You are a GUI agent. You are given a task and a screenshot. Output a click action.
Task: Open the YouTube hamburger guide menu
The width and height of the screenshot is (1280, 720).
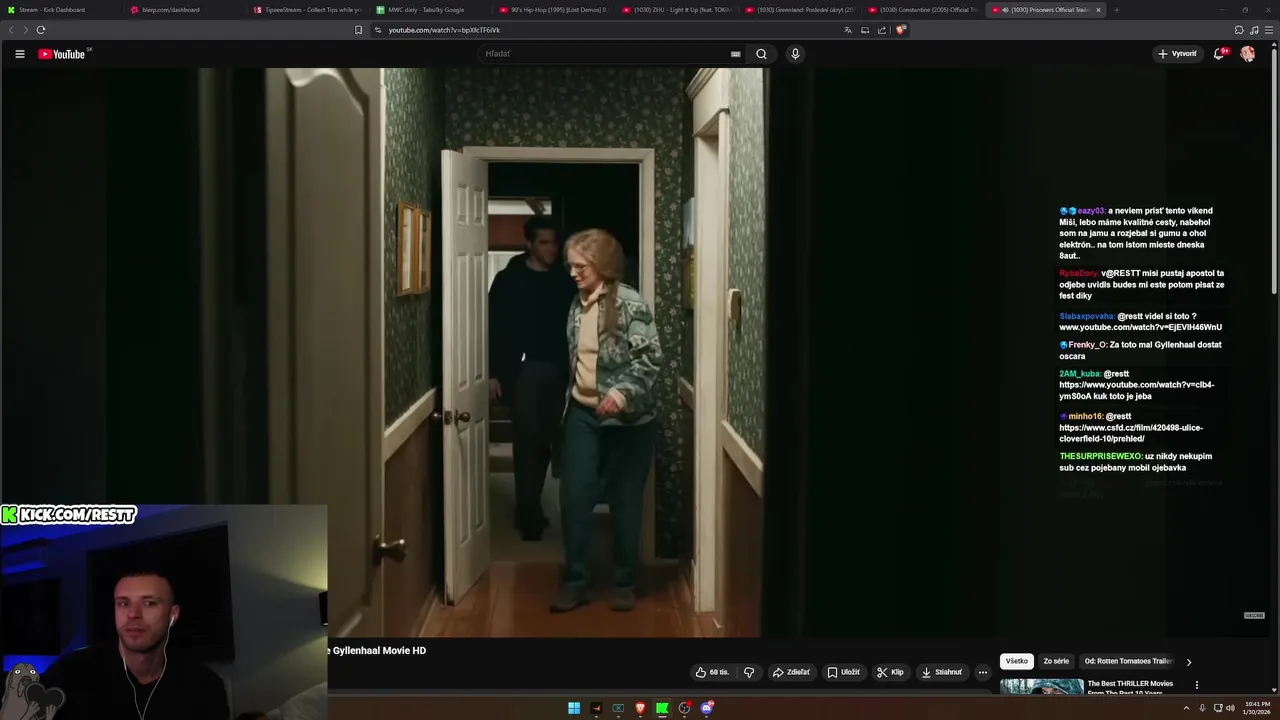pyautogui.click(x=19, y=54)
